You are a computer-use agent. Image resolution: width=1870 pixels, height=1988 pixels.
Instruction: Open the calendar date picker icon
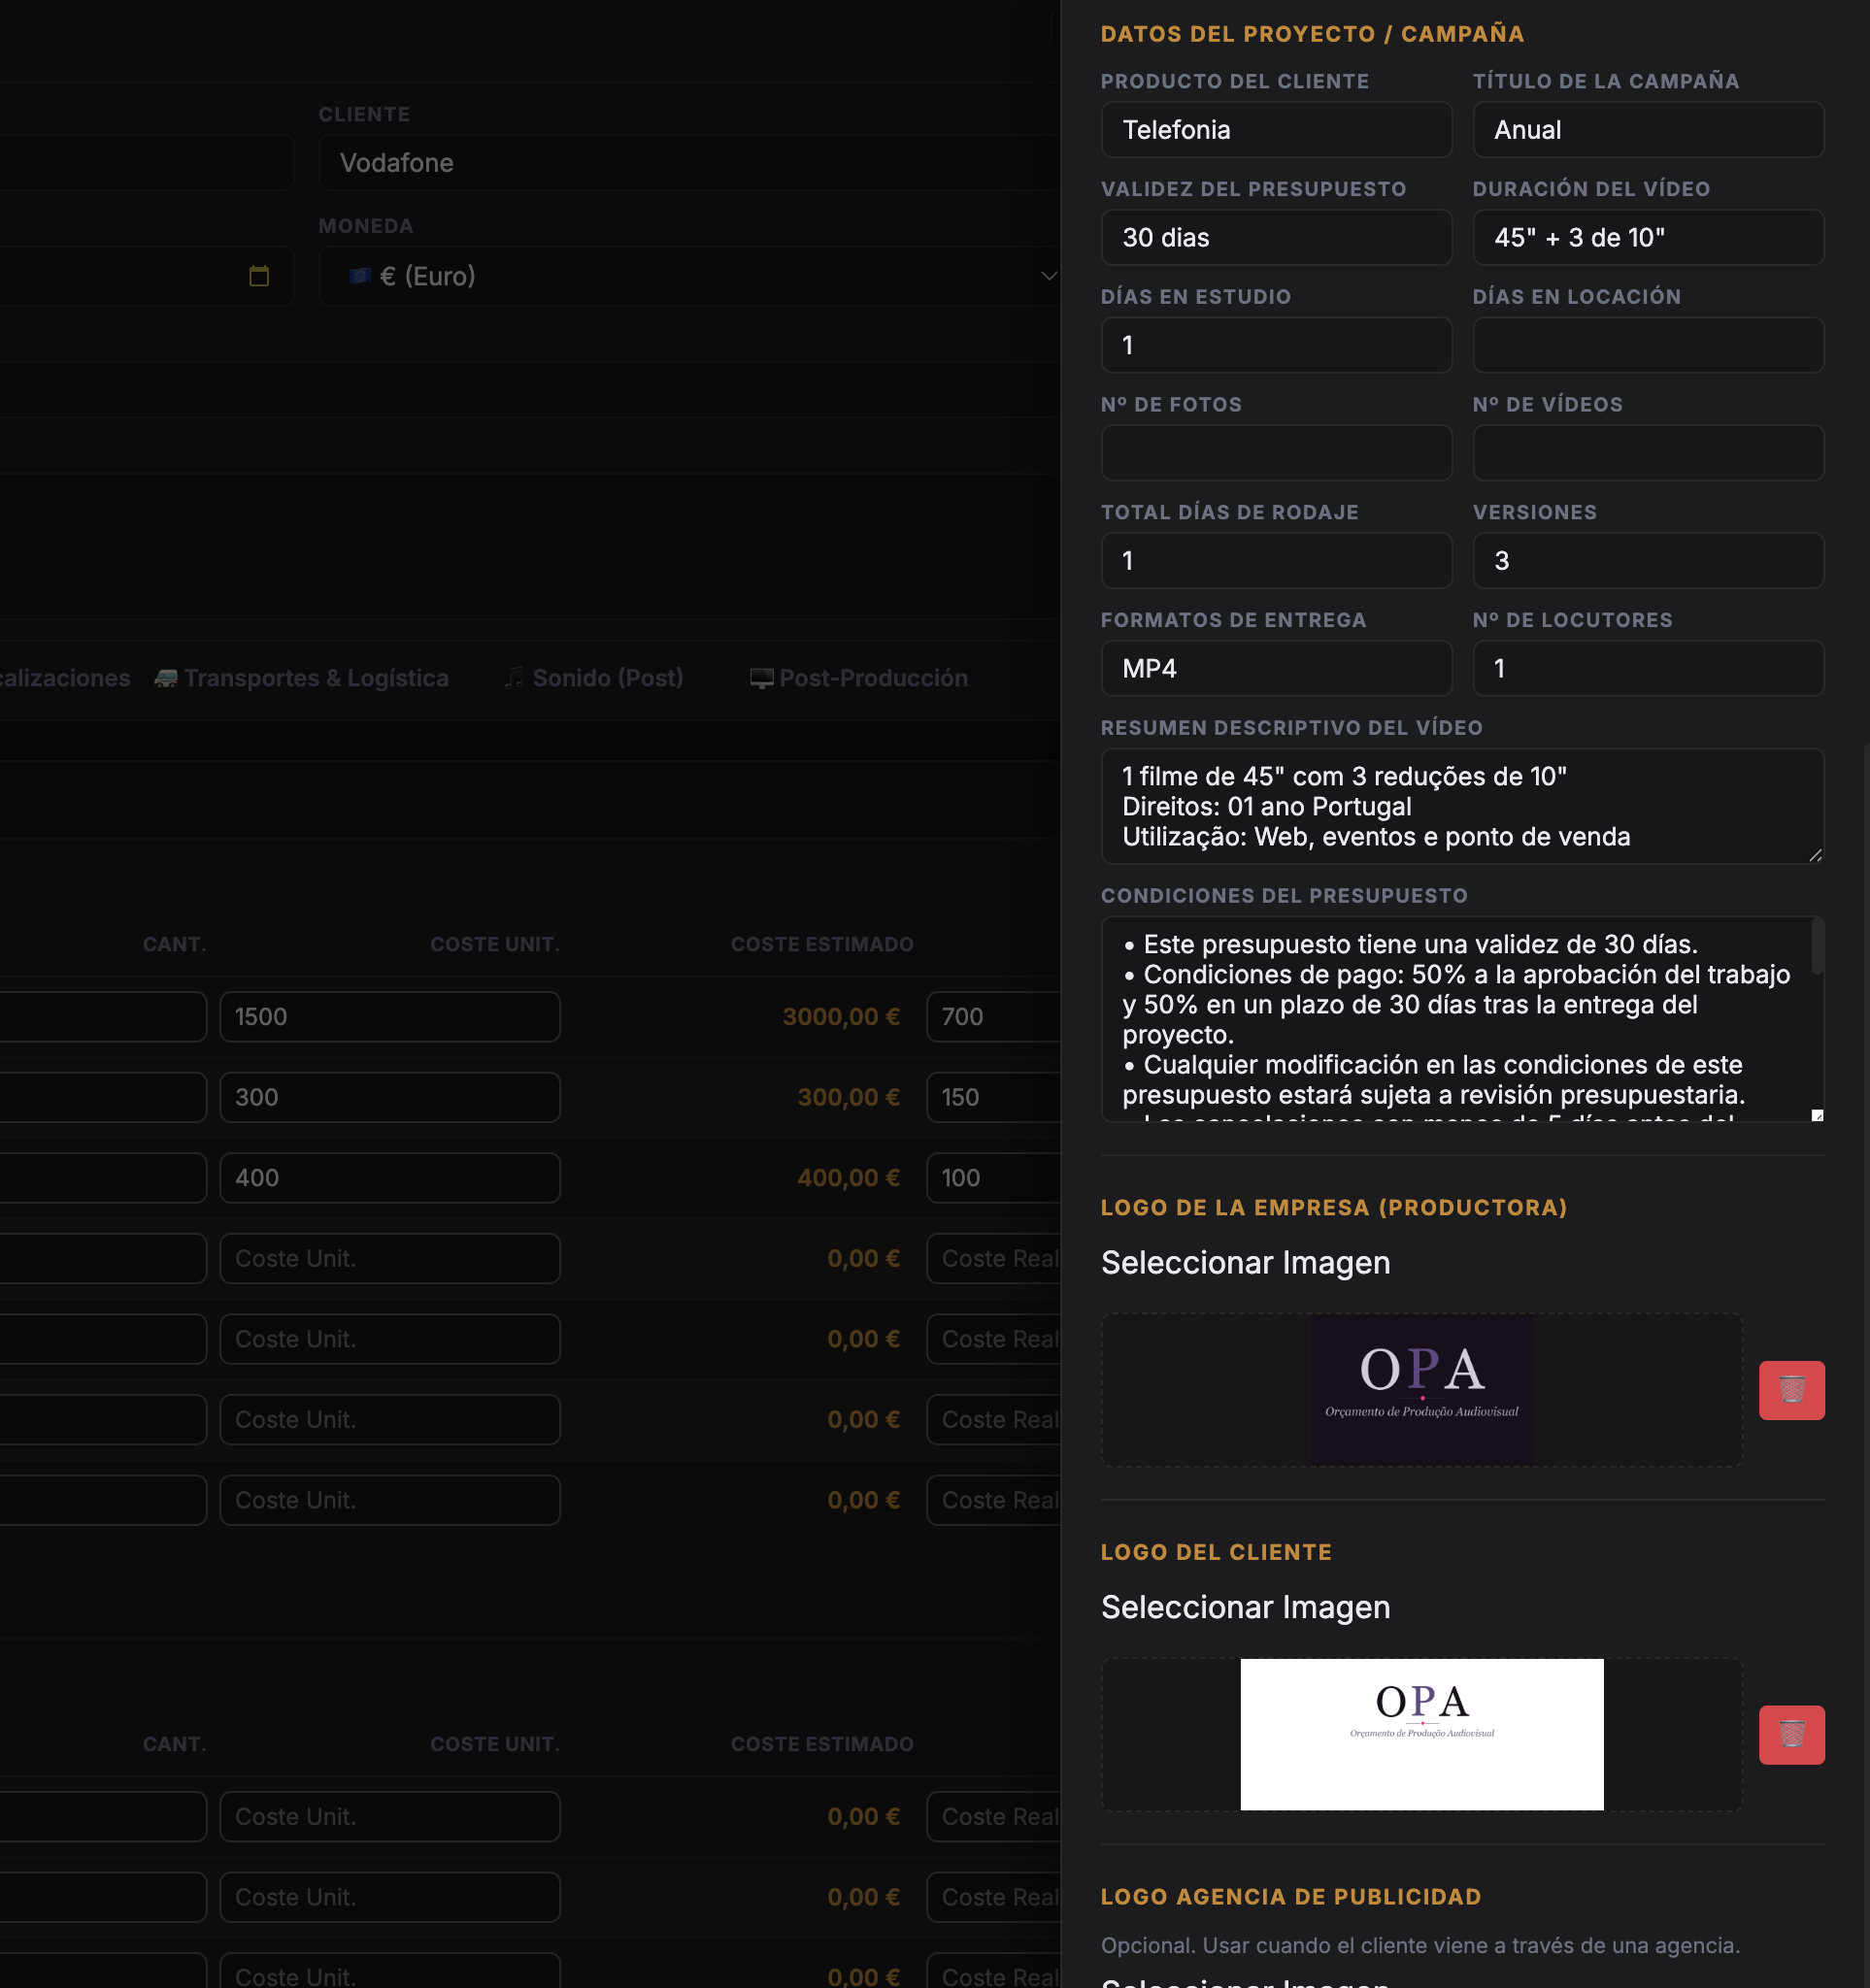click(259, 276)
